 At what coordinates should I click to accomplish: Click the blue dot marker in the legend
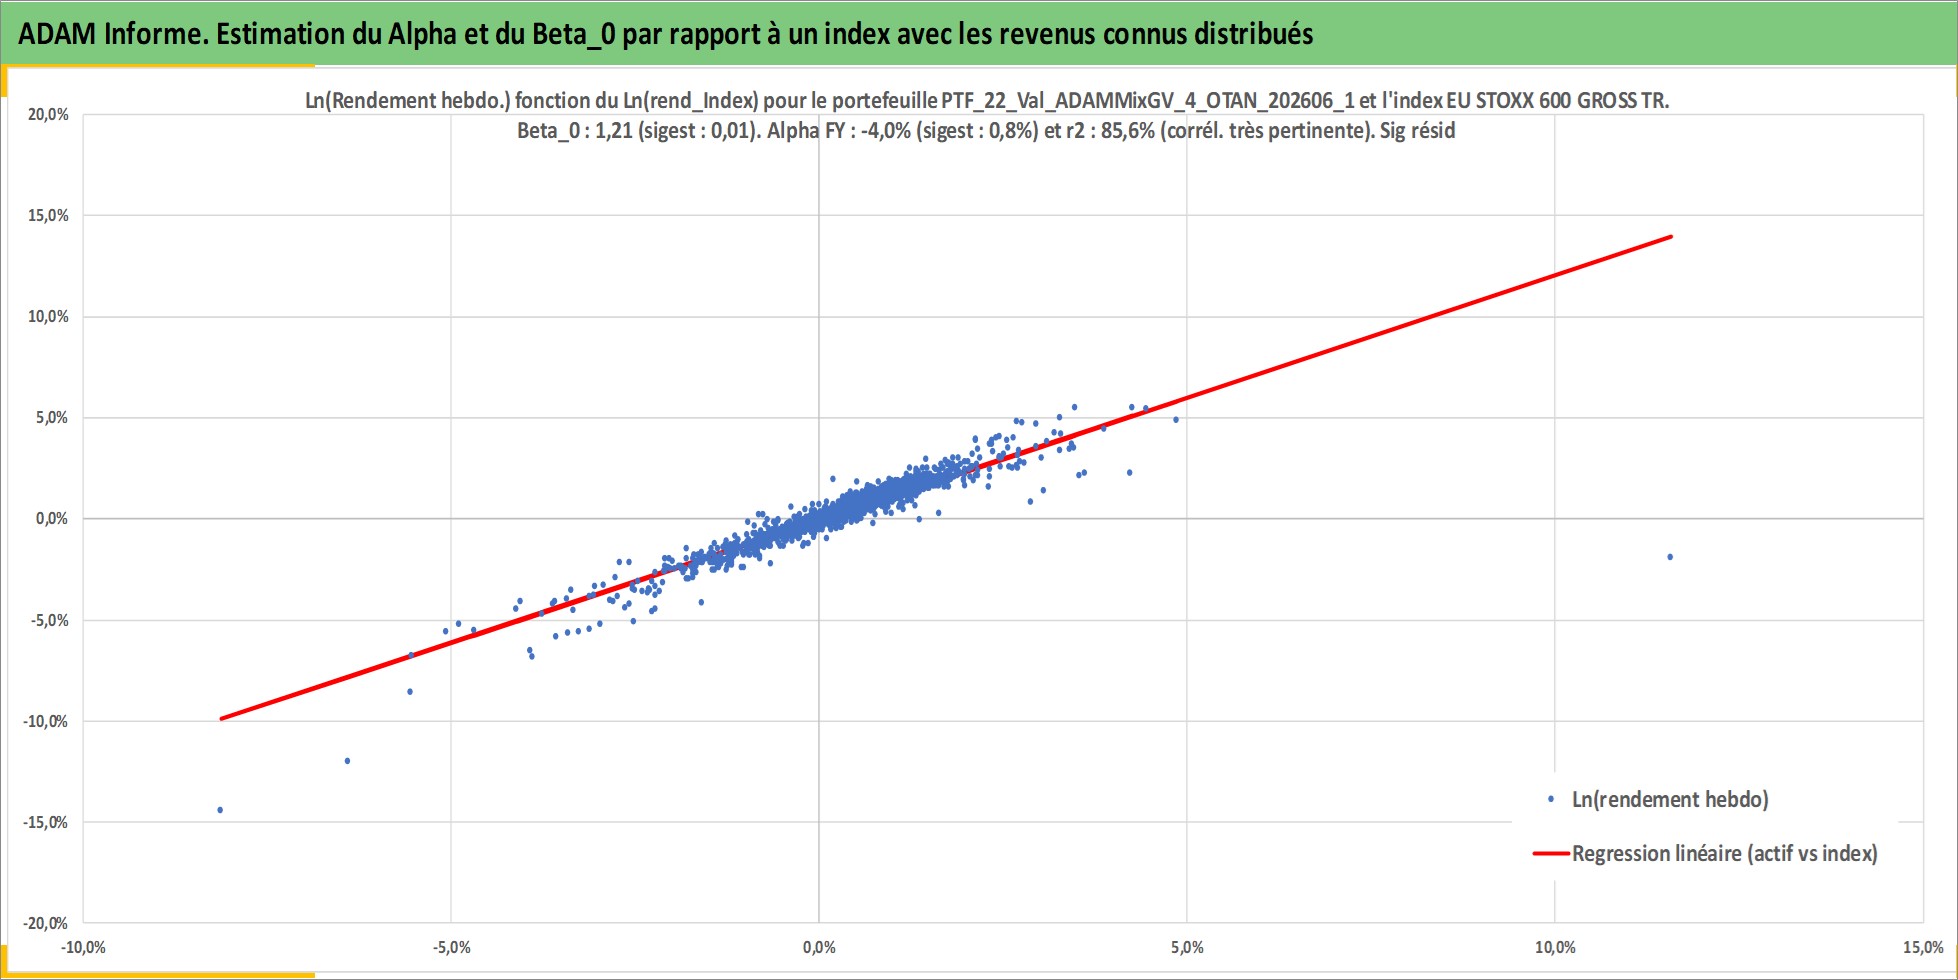pos(1551,799)
